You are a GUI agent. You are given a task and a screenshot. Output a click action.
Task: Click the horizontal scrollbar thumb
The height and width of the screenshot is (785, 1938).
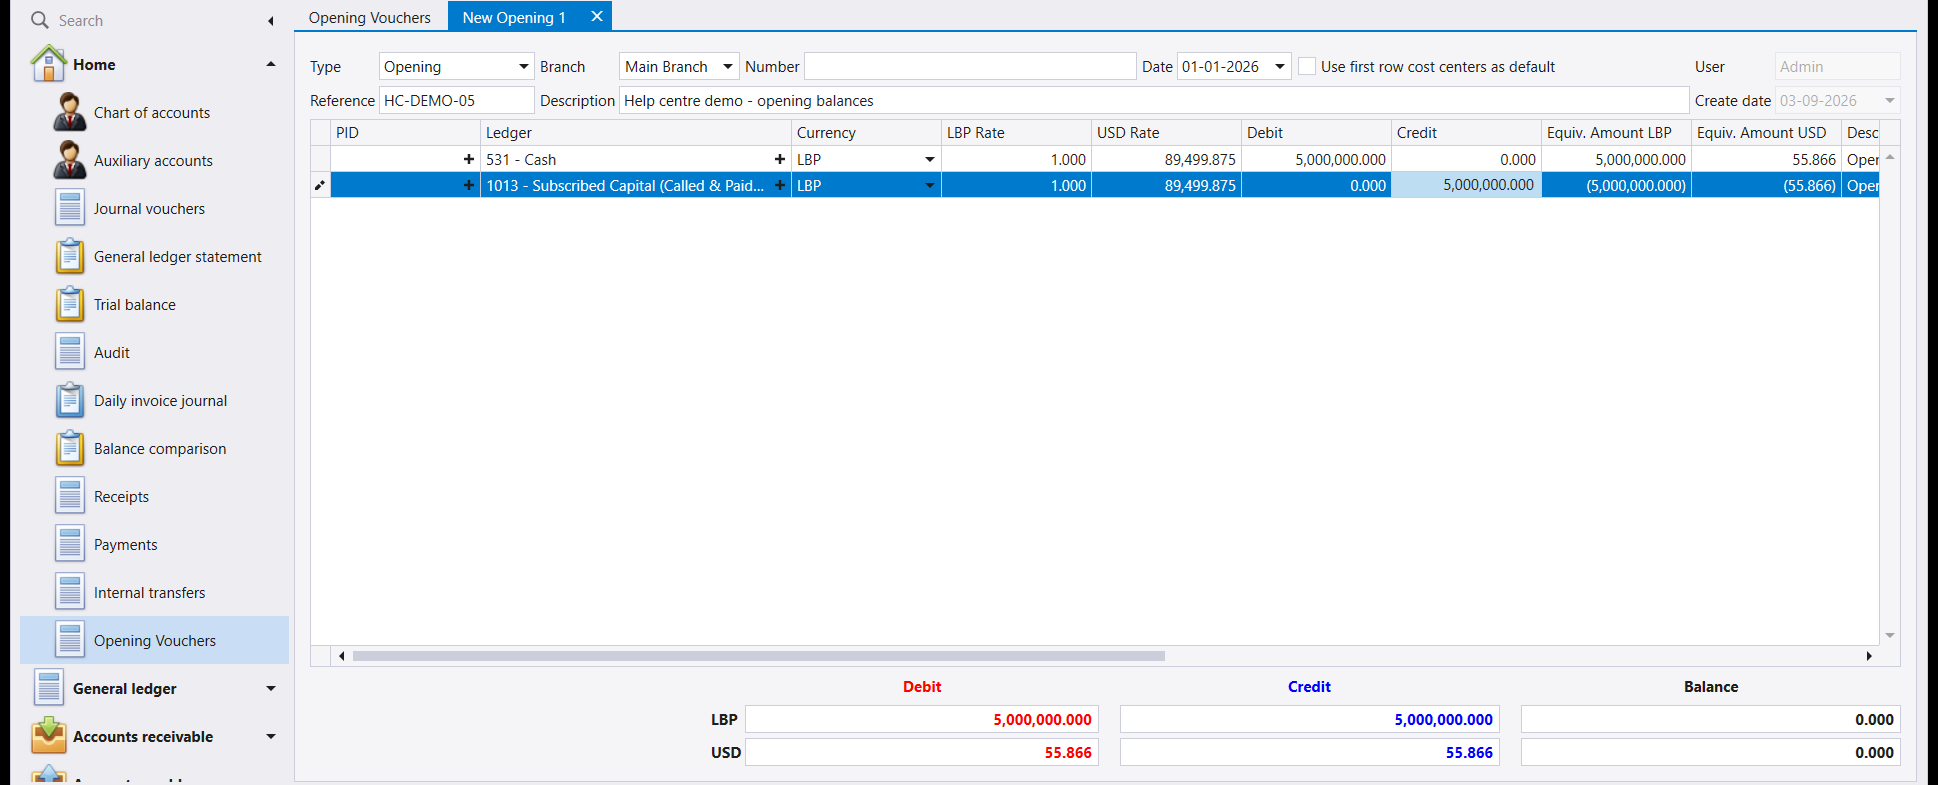[758, 656]
